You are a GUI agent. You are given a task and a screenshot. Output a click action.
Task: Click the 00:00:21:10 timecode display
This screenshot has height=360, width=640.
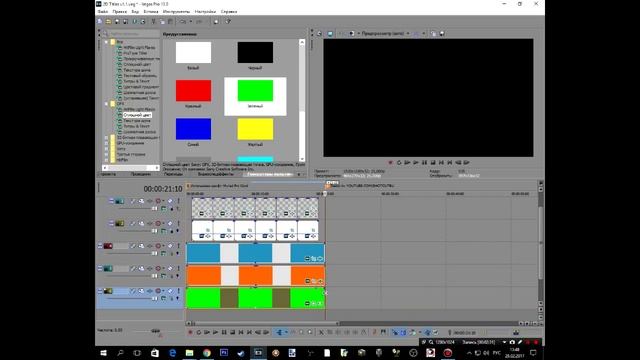tap(162, 189)
